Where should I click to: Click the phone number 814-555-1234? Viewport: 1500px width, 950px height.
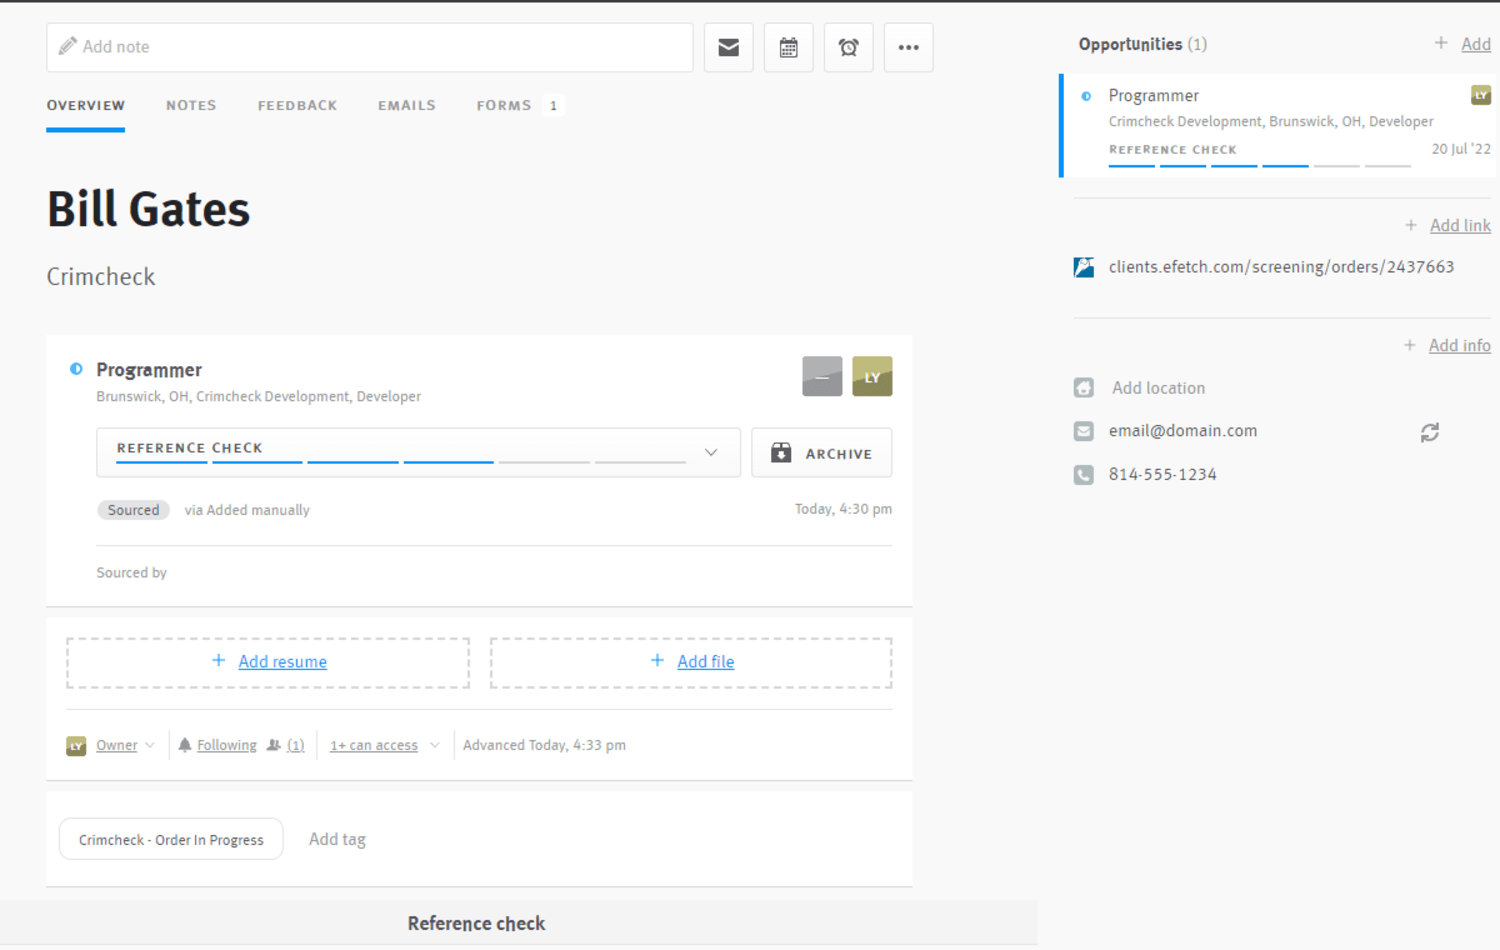pyautogui.click(x=1162, y=475)
